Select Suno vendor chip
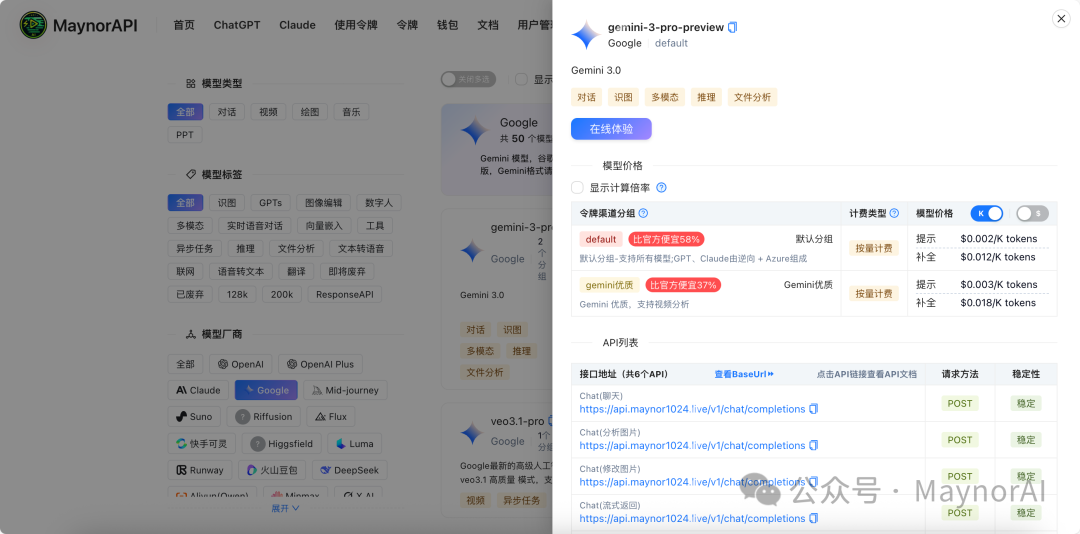 194,416
